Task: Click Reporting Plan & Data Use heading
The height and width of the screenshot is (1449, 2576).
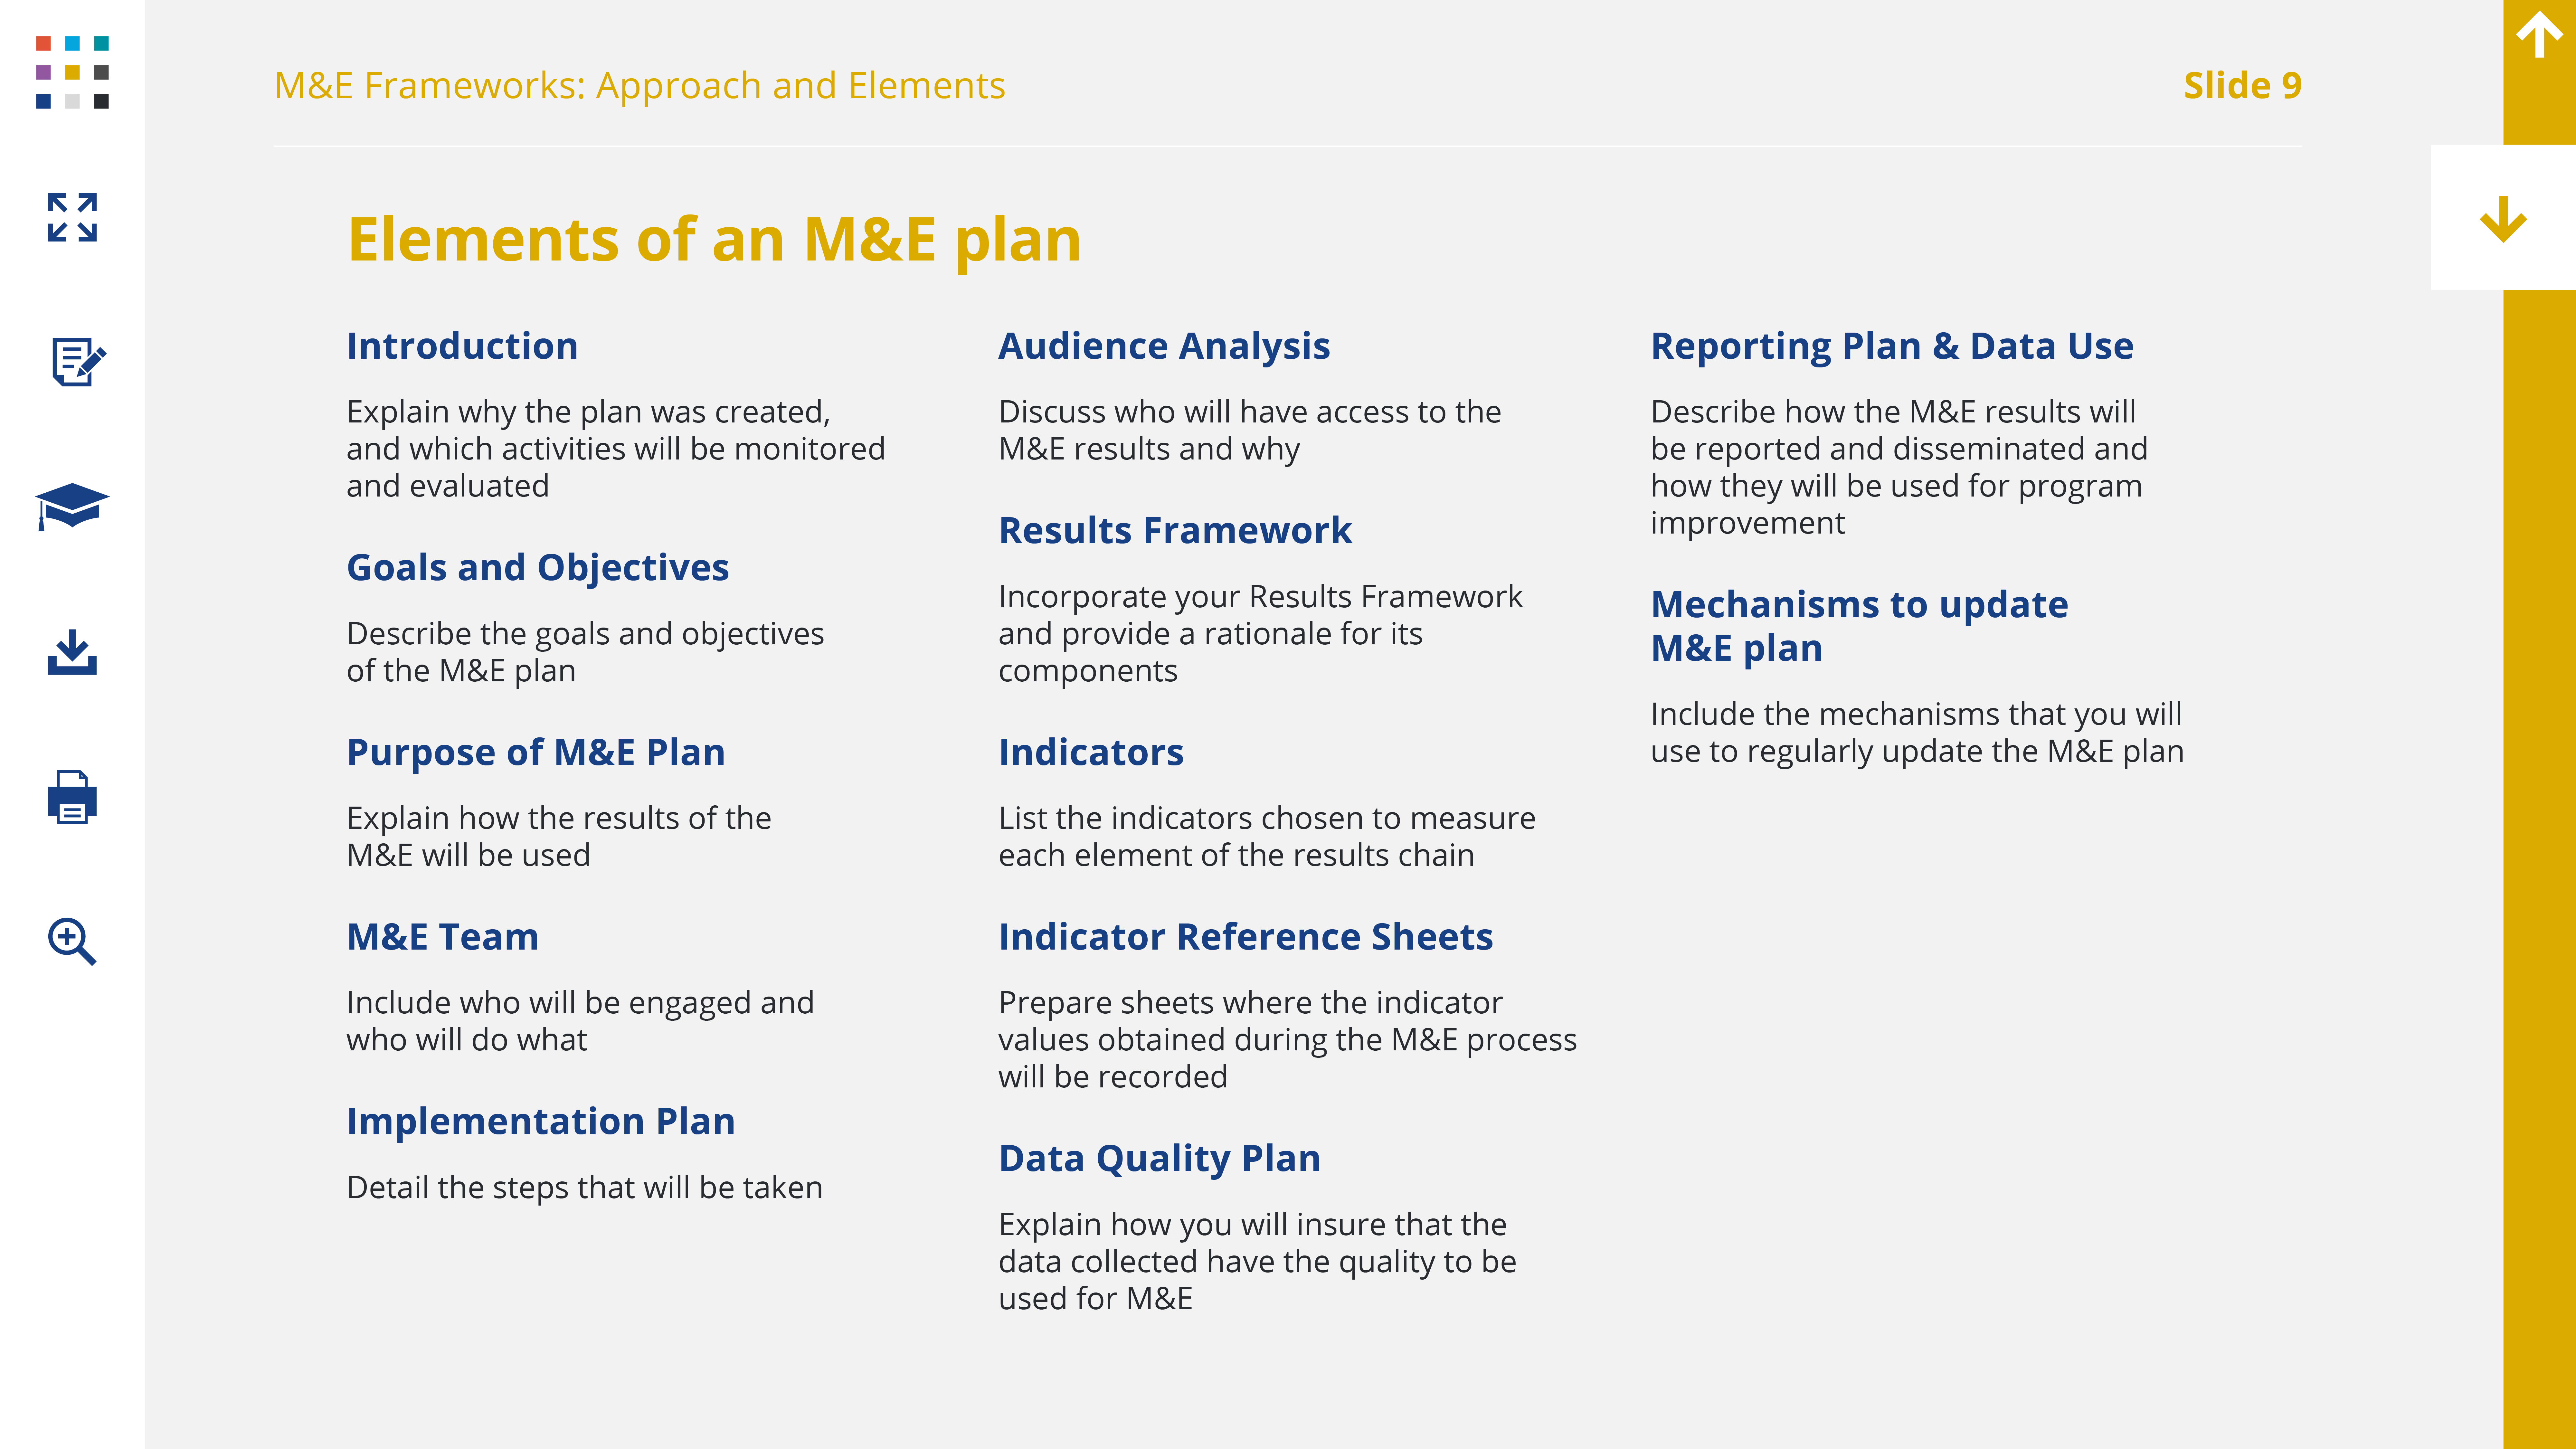Action: pos(1891,346)
